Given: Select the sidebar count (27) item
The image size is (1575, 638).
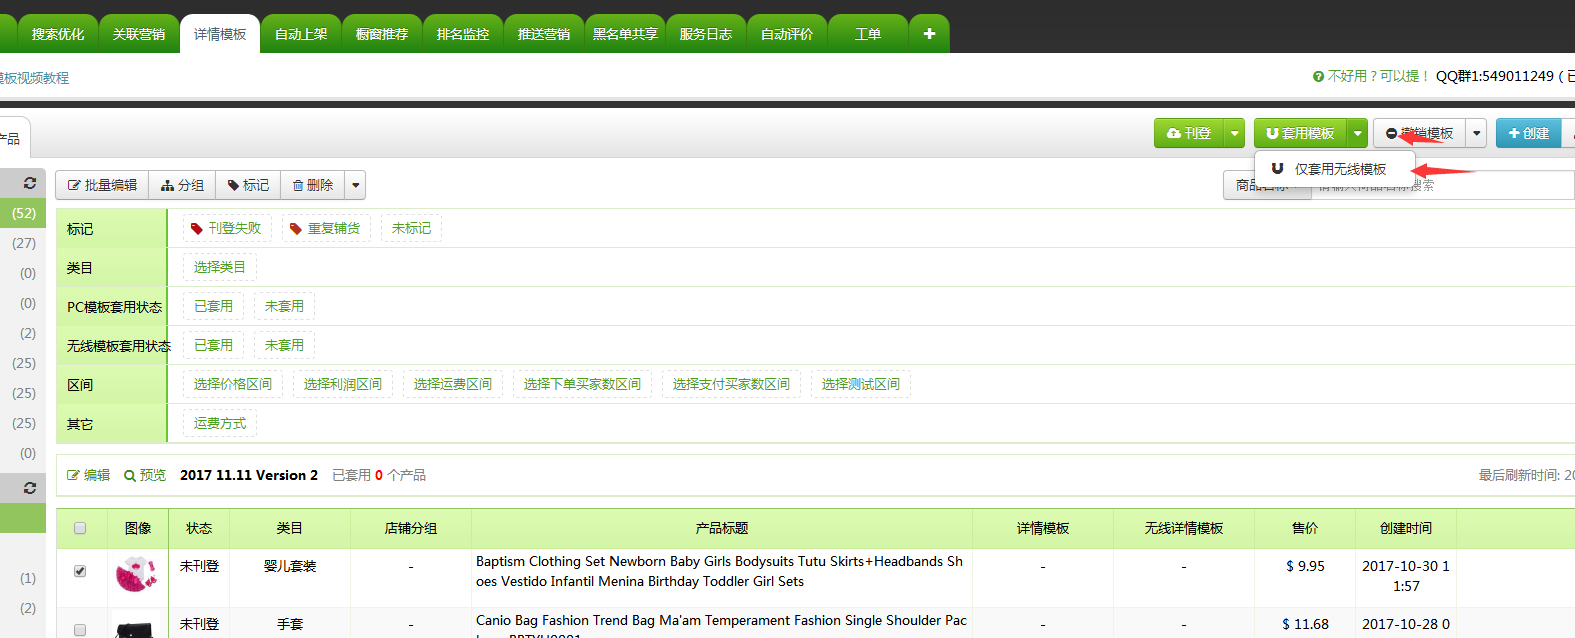Looking at the screenshot, I should (24, 243).
